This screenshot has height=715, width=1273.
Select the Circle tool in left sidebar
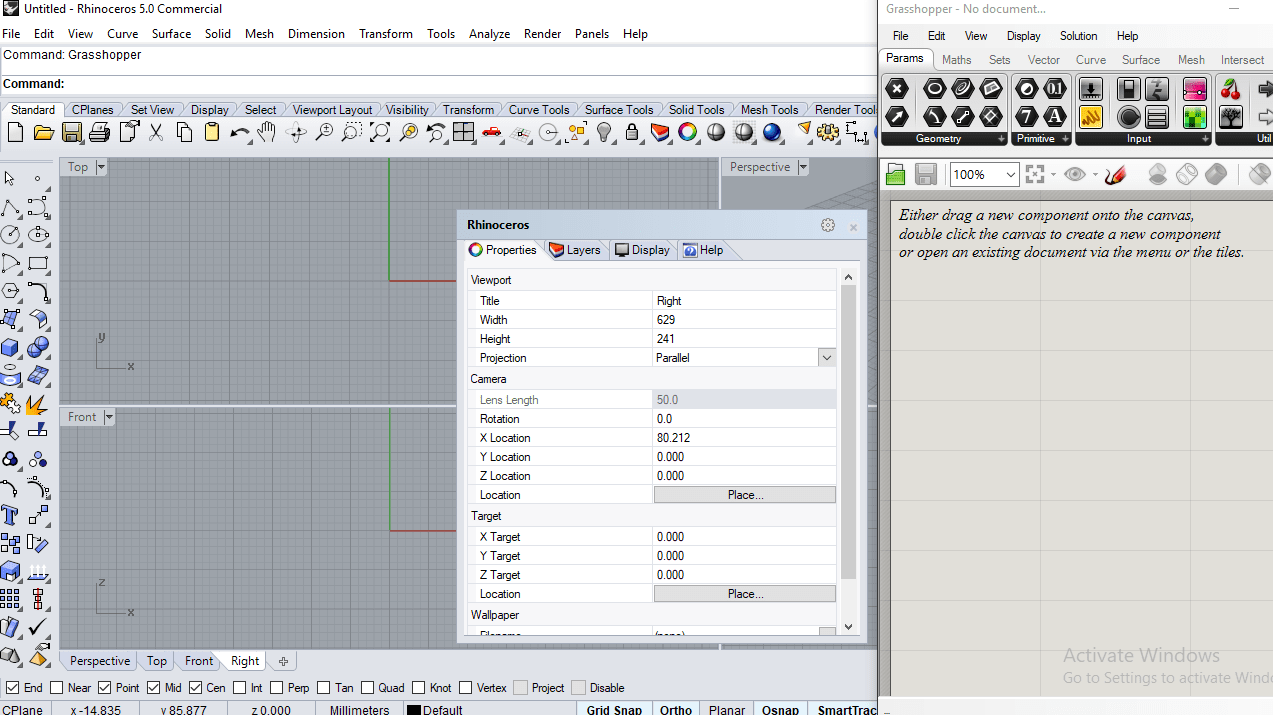10,235
